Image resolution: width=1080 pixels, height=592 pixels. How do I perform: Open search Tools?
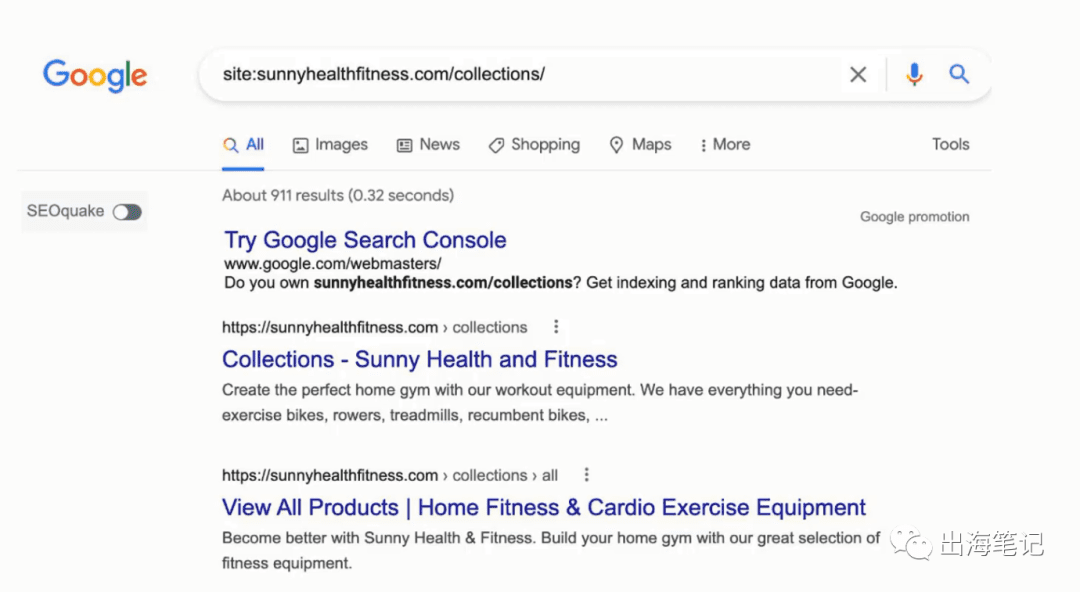[951, 144]
